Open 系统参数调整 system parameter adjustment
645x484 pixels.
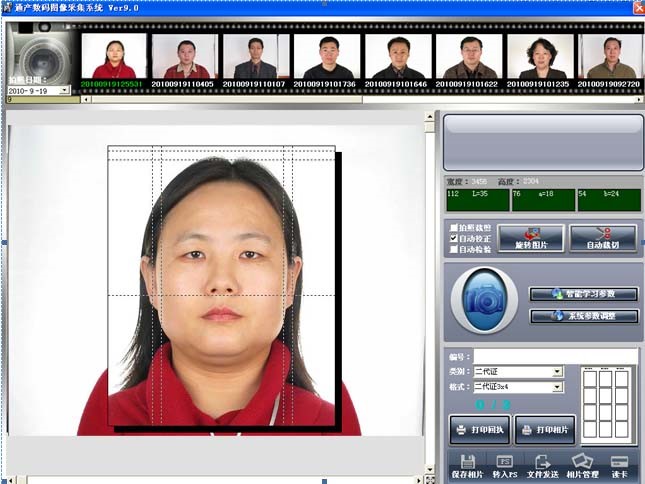pyautogui.click(x=583, y=316)
